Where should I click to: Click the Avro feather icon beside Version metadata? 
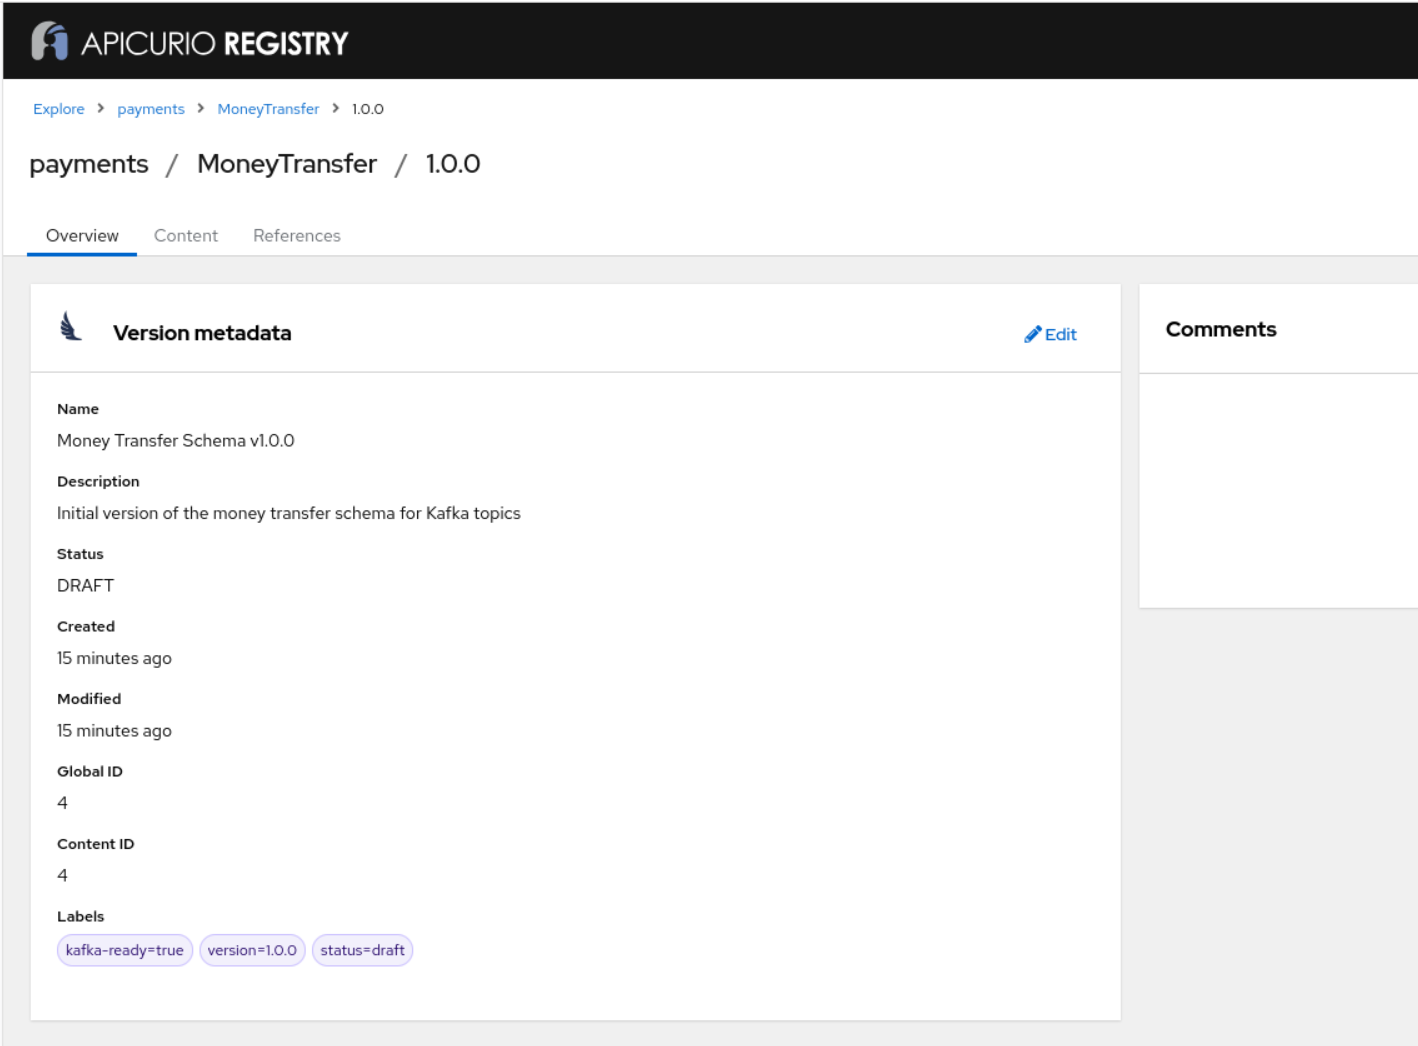point(70,326)
